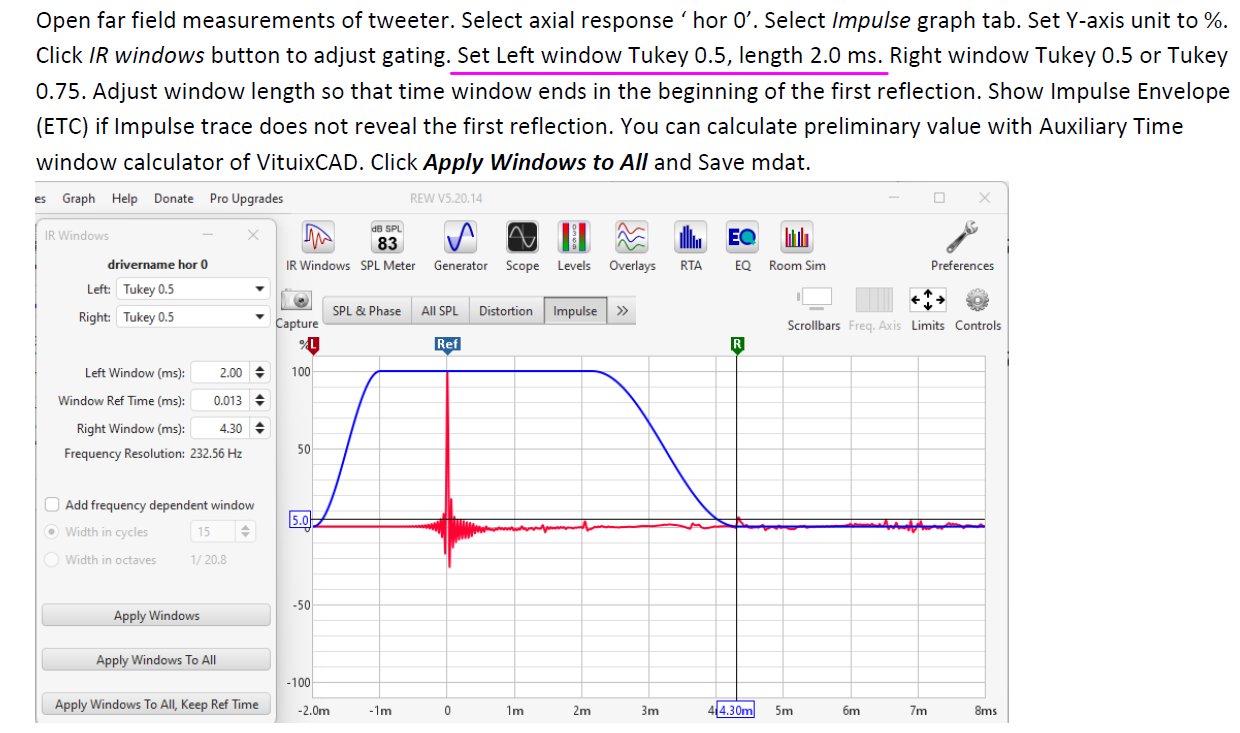The image size is (1240, 733).
Task: Toggle the Scrollbars icon
Action: (814, 299)
